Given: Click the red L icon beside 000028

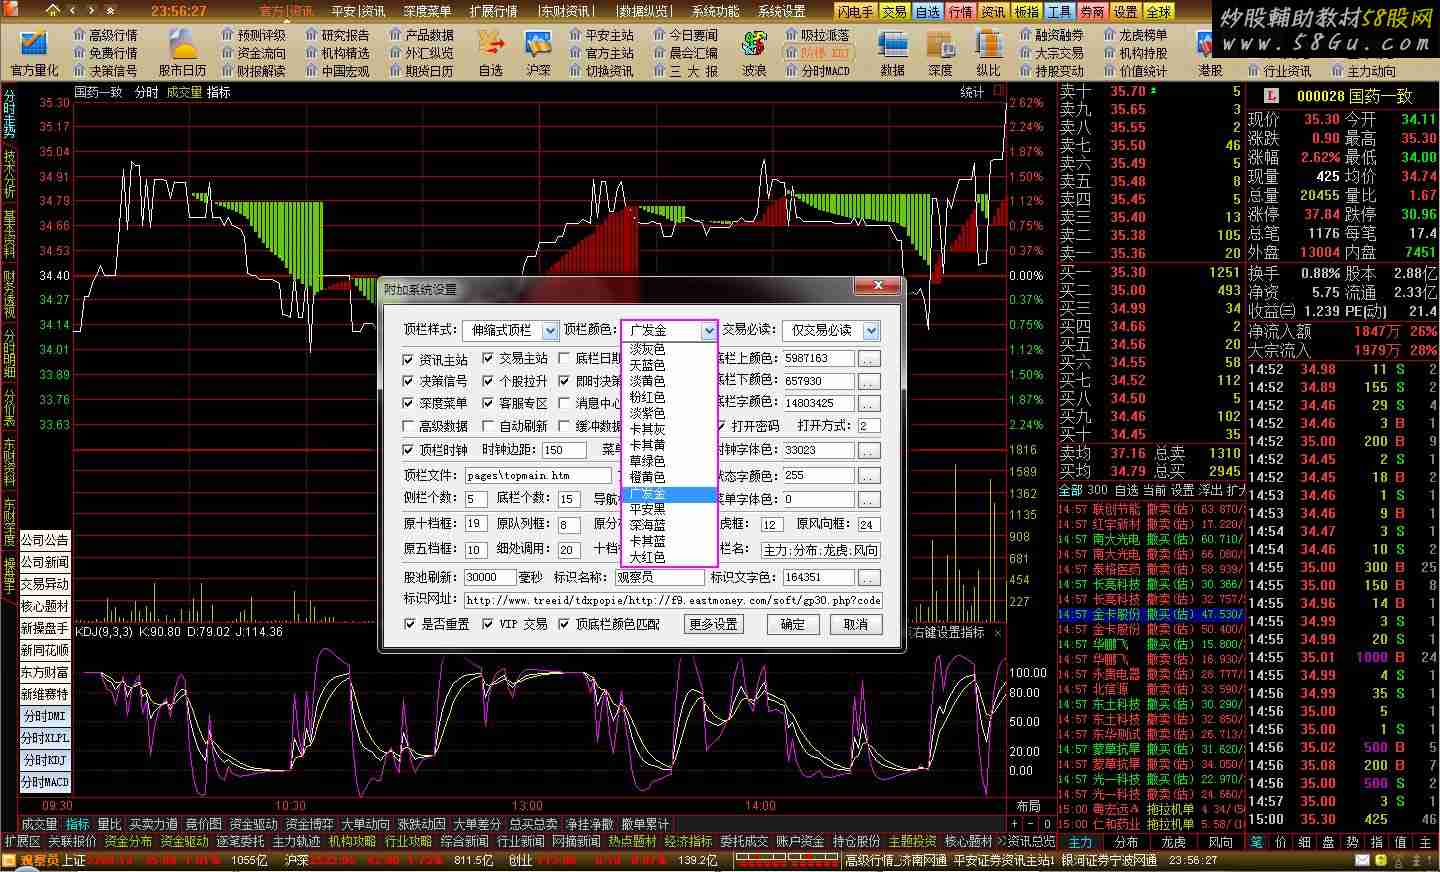Looking at the screenshot, I should point(1271,96).
